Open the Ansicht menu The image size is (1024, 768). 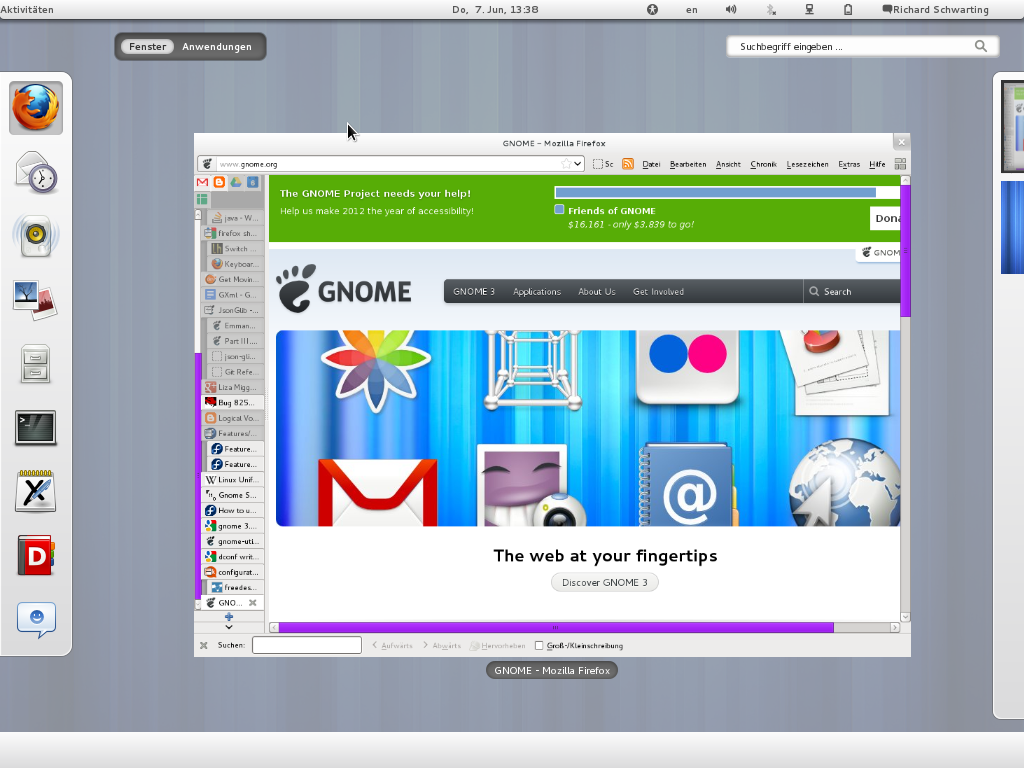[728, 164]
